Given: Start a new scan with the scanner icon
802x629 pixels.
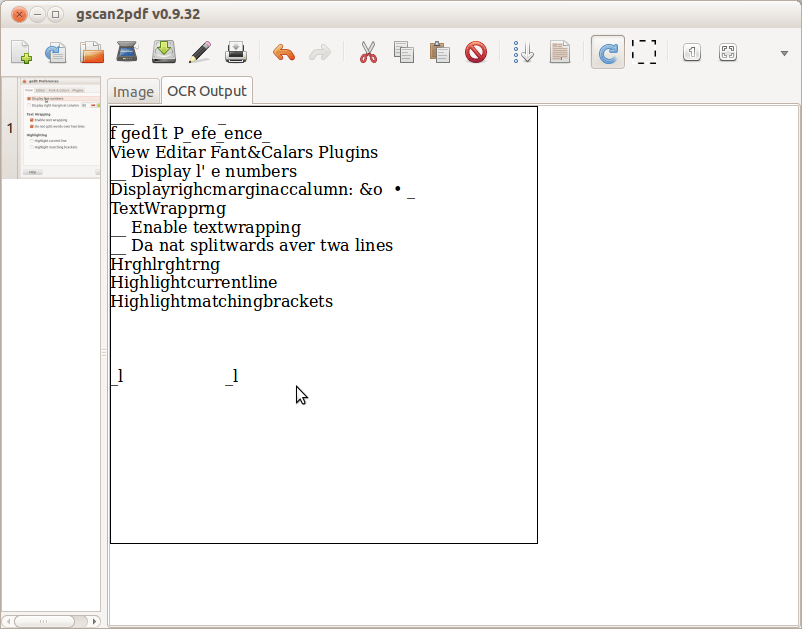Looking at the screenshot, I should click(128, 52).
